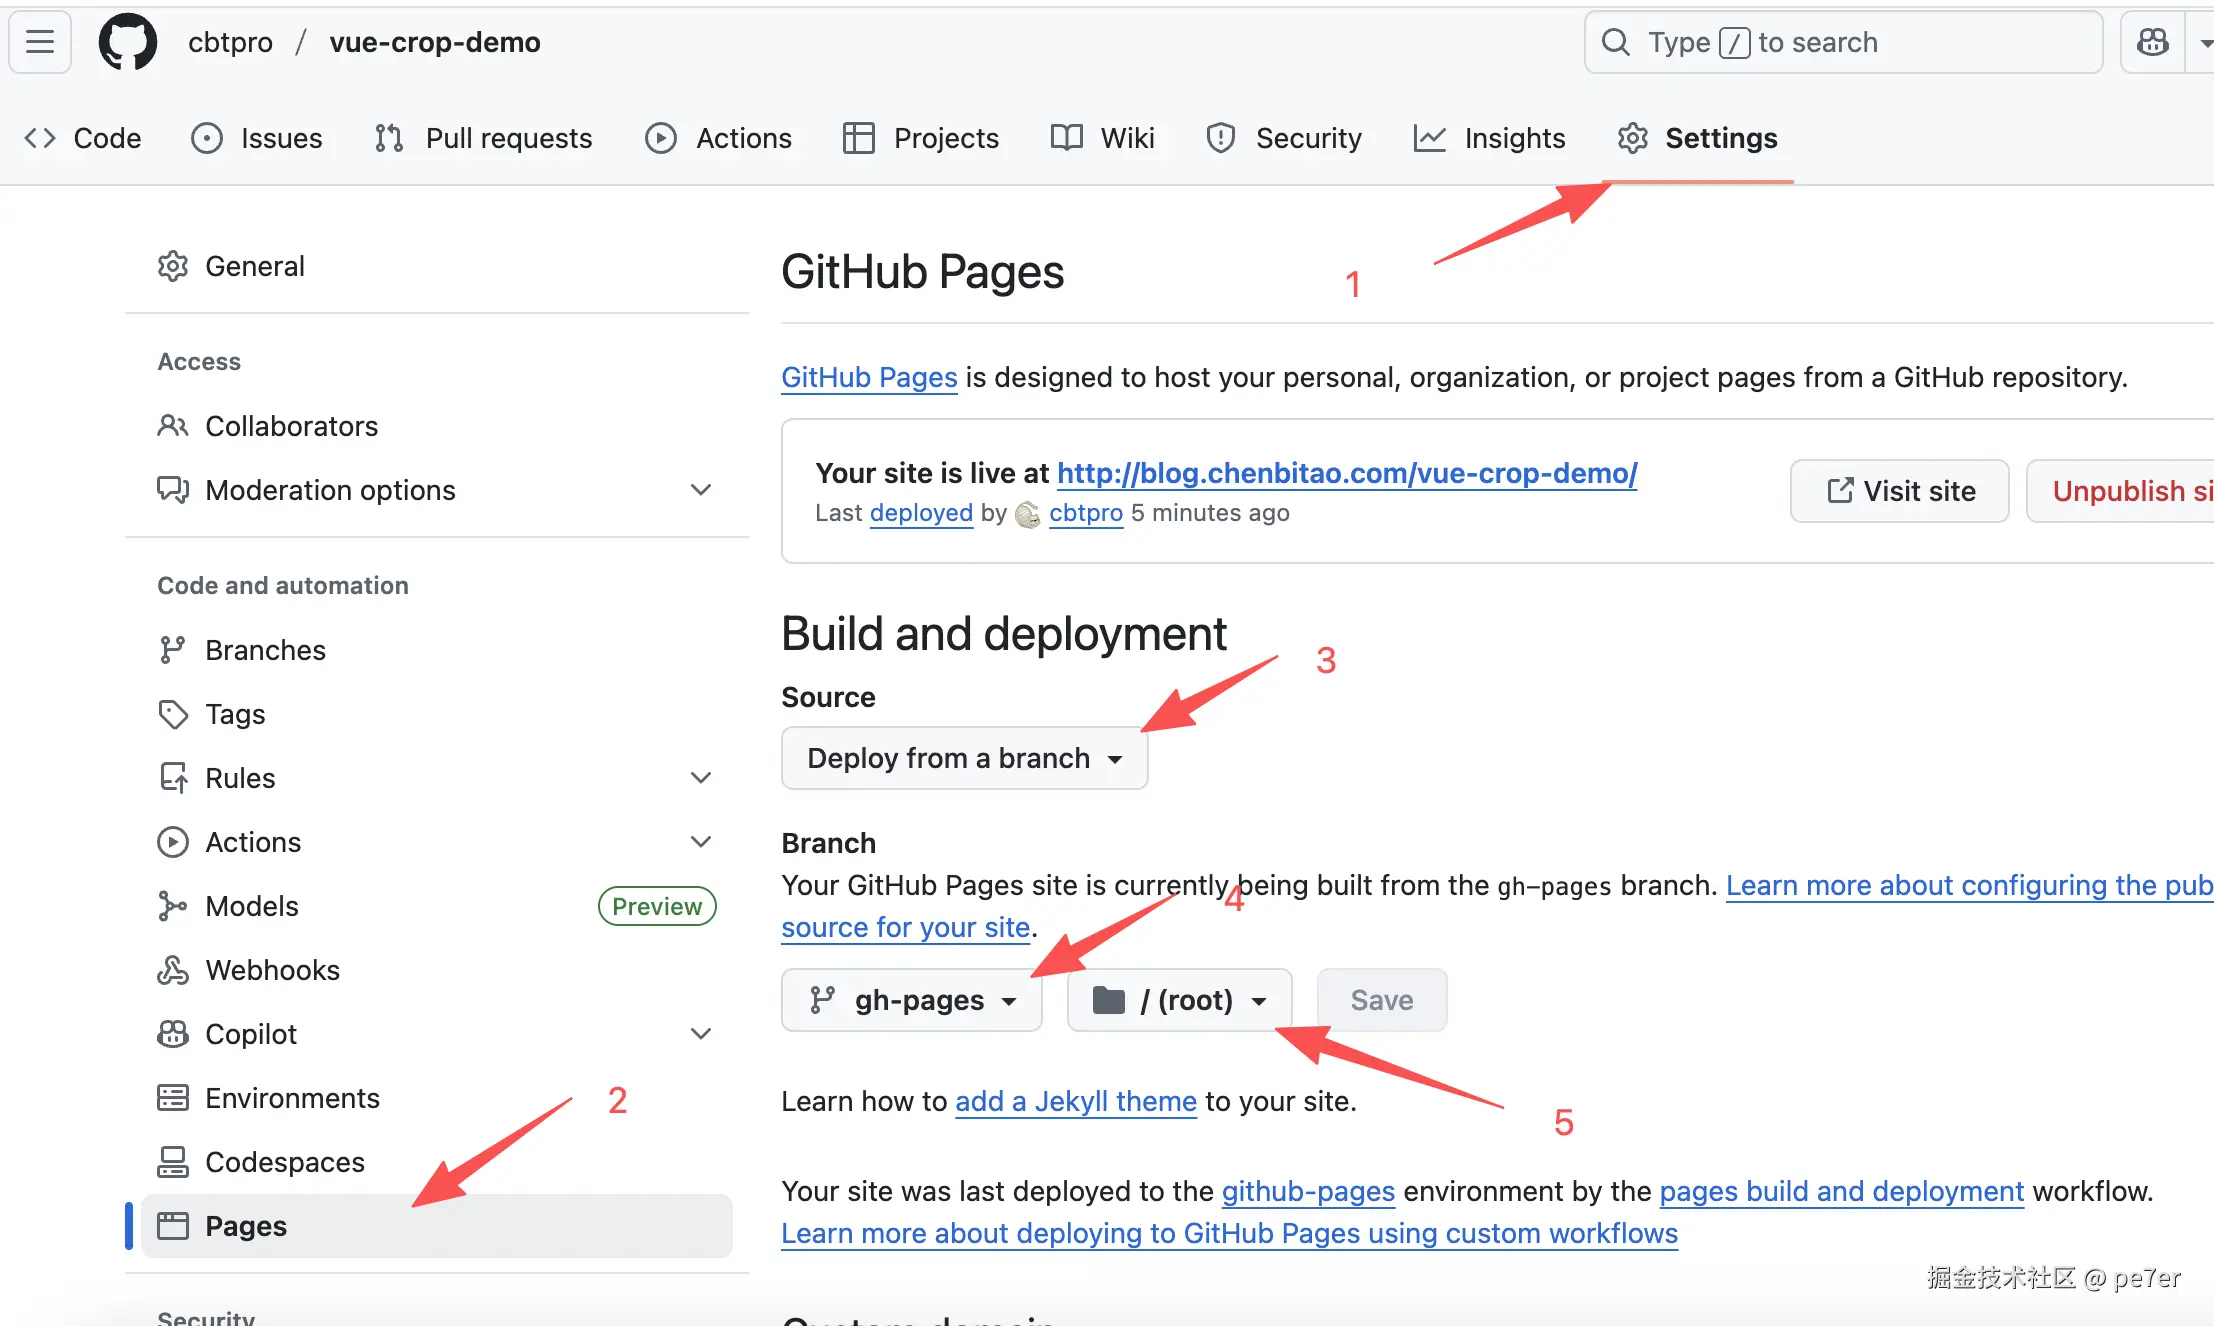Open the gh-pages branch selector

[x=912, y=1000]
